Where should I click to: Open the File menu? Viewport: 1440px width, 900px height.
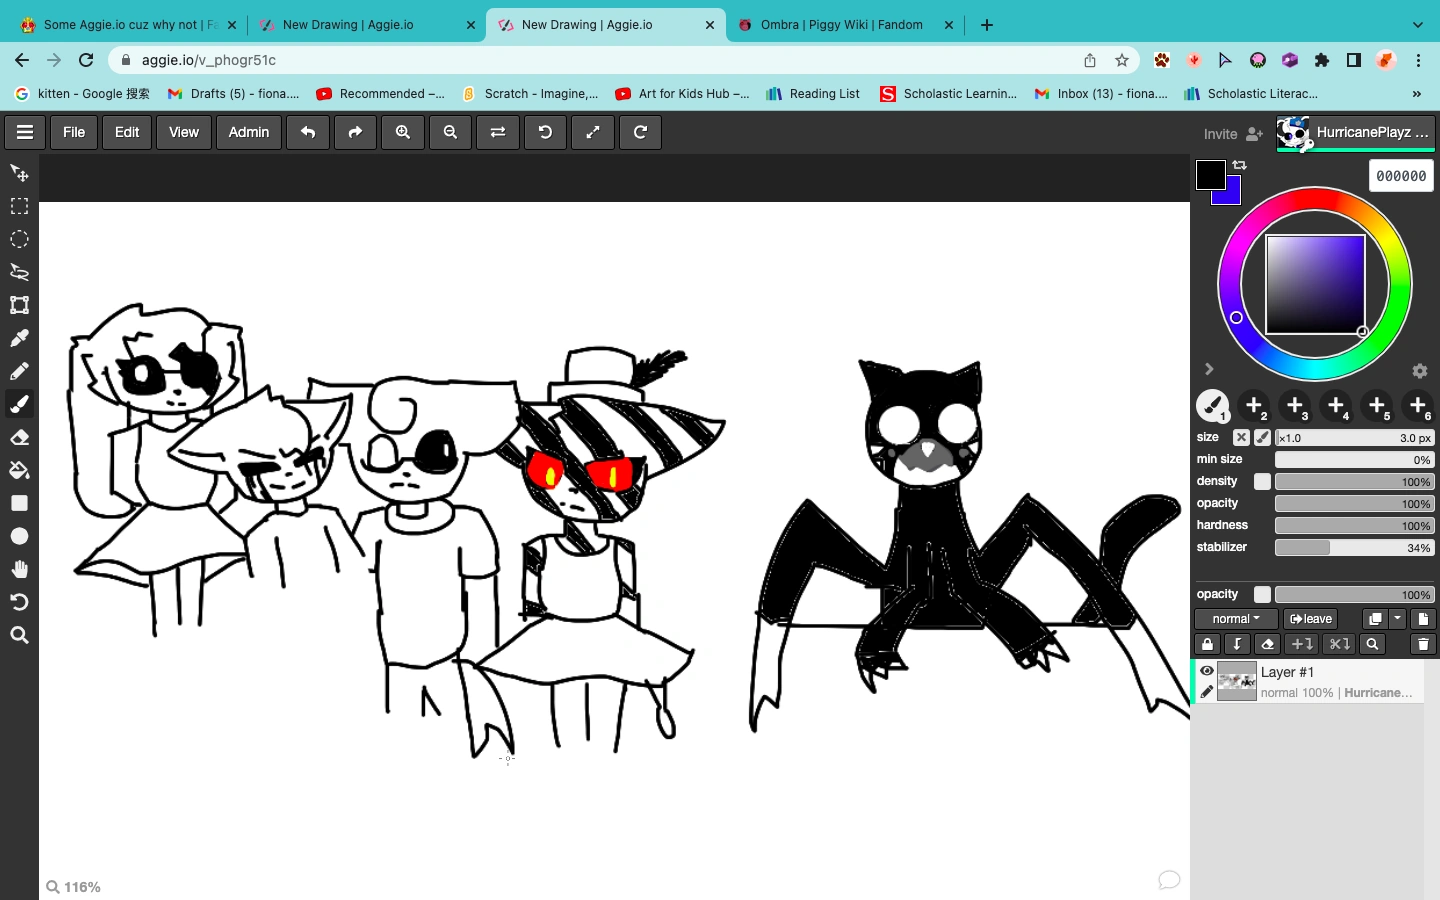coord(73,132)
